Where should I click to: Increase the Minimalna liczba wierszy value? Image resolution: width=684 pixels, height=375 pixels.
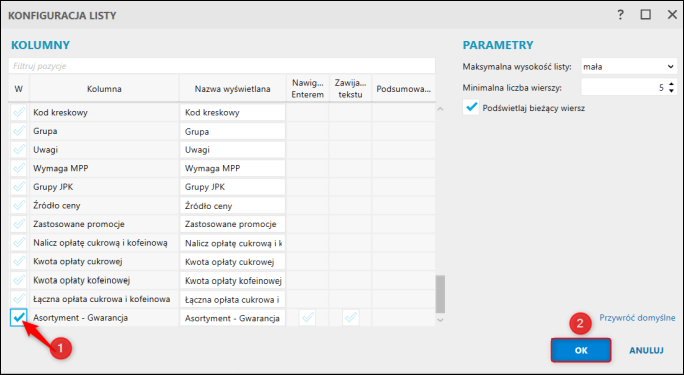point(672,85)
